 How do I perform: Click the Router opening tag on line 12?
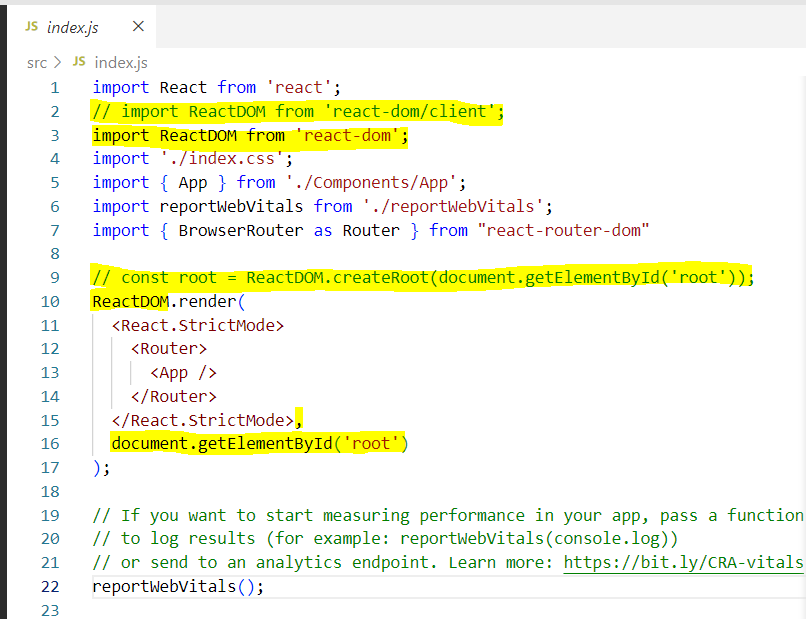[x=168, y=348]
